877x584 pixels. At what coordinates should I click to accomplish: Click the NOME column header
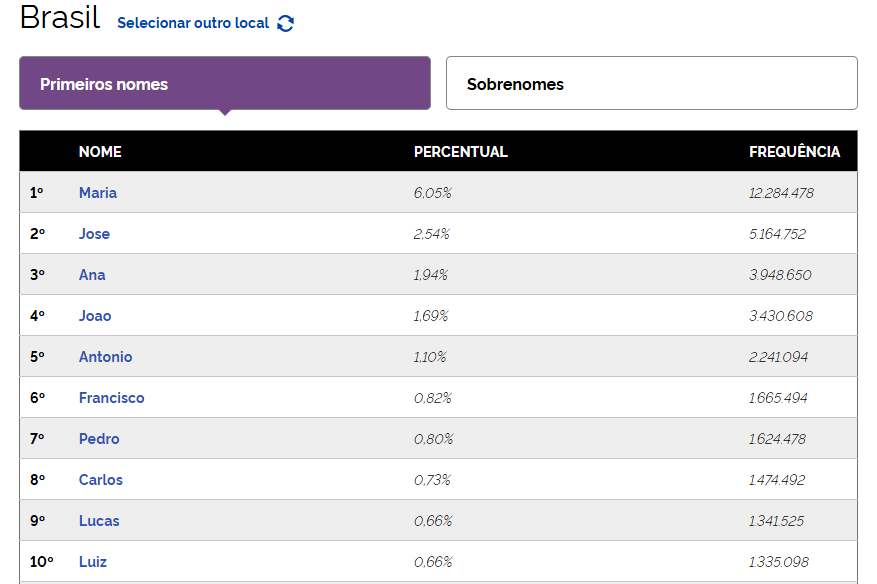100,152
